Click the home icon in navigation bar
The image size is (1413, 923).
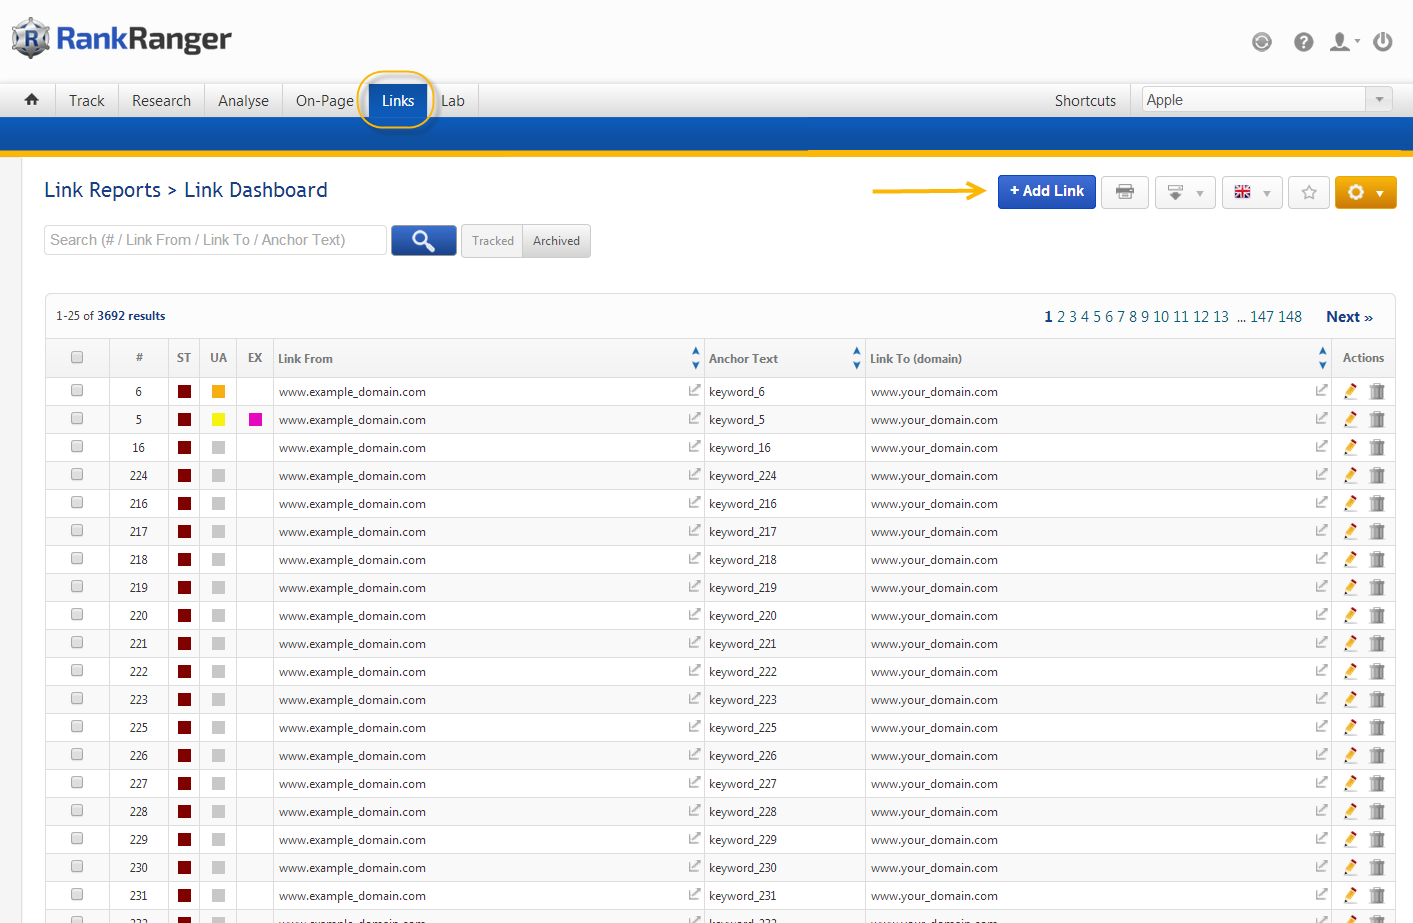(x=32, y=100)
